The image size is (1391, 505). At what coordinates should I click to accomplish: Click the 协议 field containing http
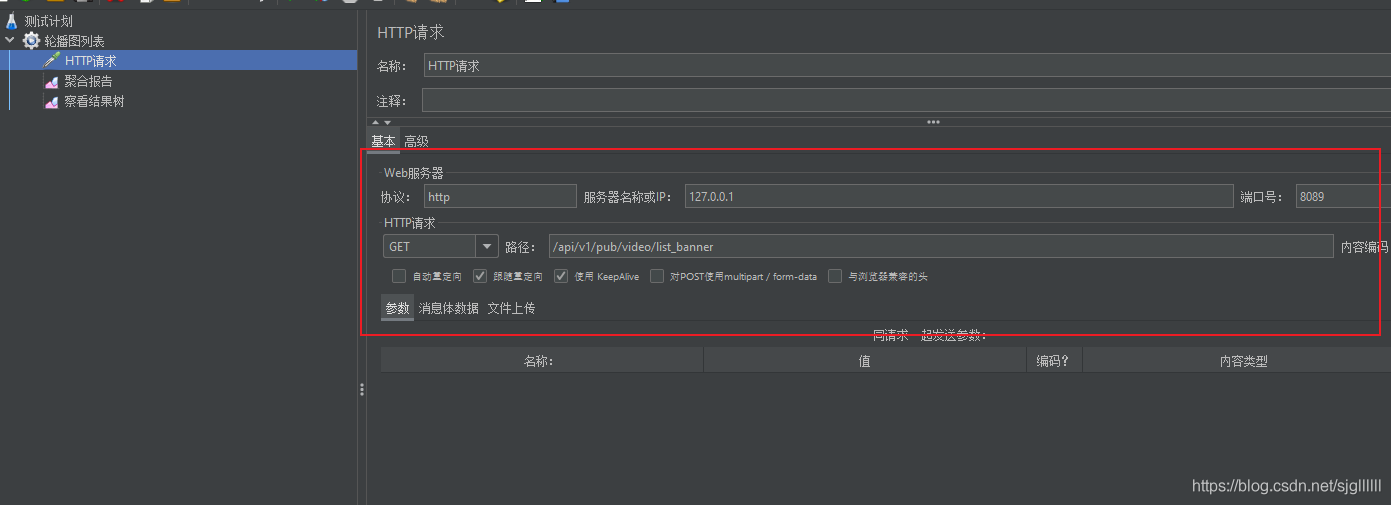click(x=500, y=196)
